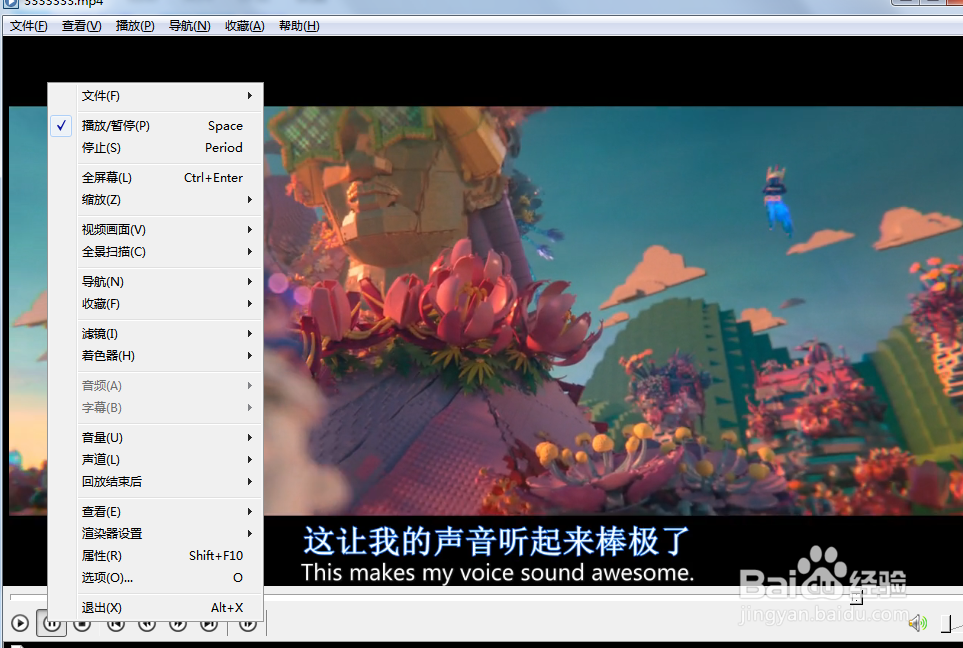Open the 滤镜(I) submenu

(x=100, y=333)
